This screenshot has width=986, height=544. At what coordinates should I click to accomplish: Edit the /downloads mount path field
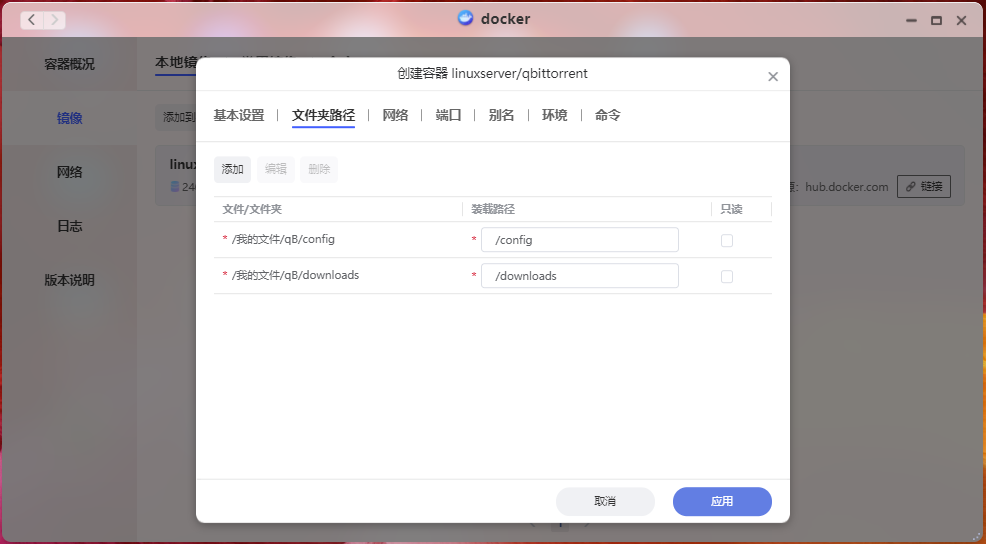coord(579,276)
